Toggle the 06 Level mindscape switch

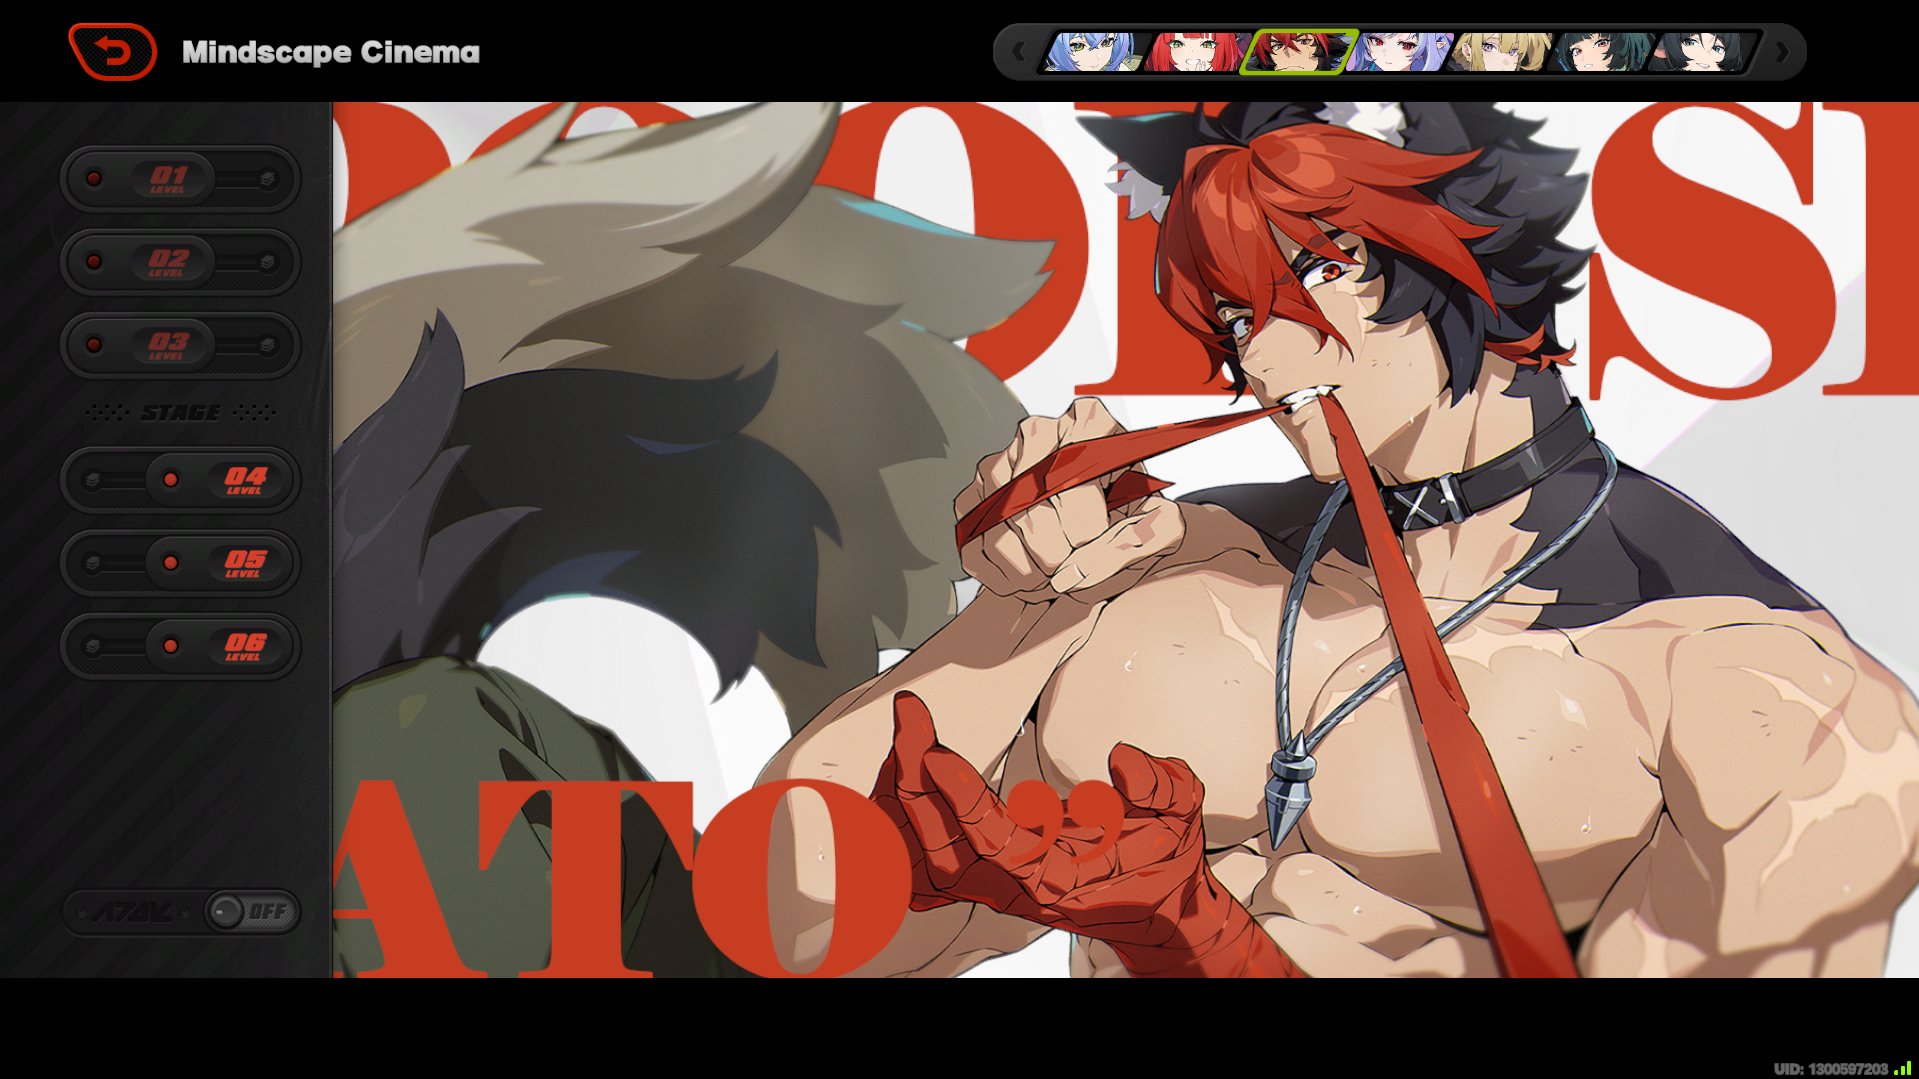[x=181, y=646]
